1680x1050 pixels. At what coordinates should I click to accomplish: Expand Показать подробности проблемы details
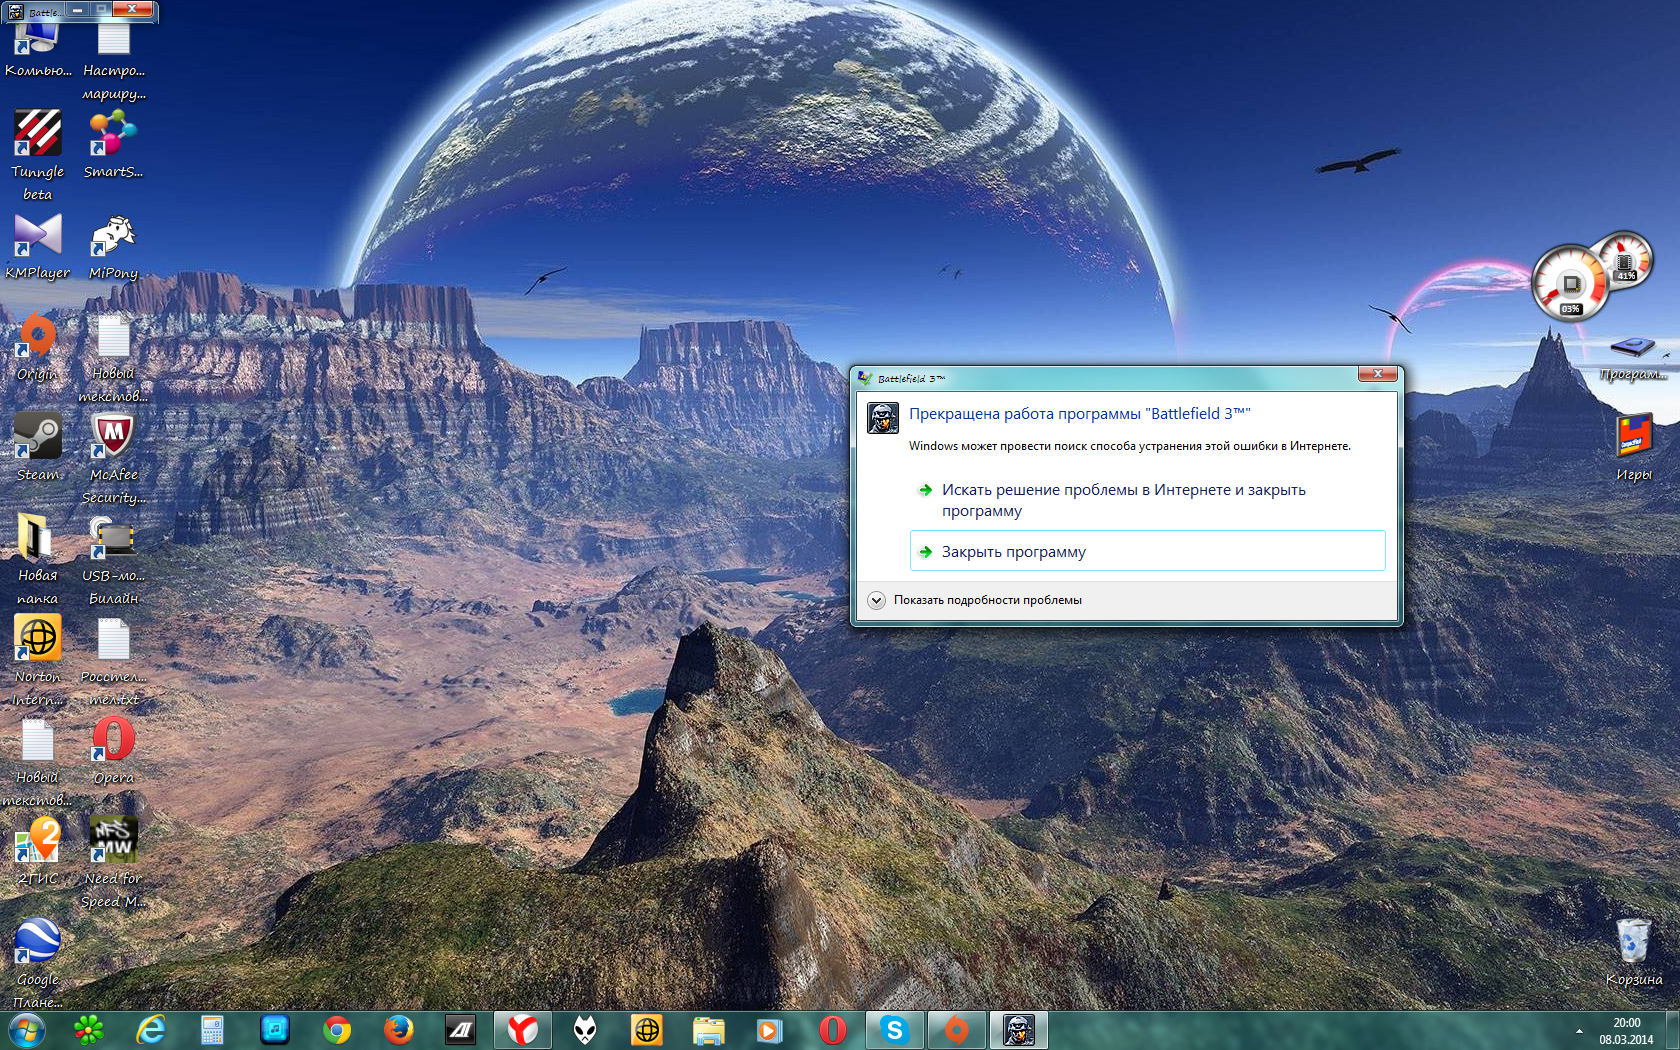(x=975, y=600)
